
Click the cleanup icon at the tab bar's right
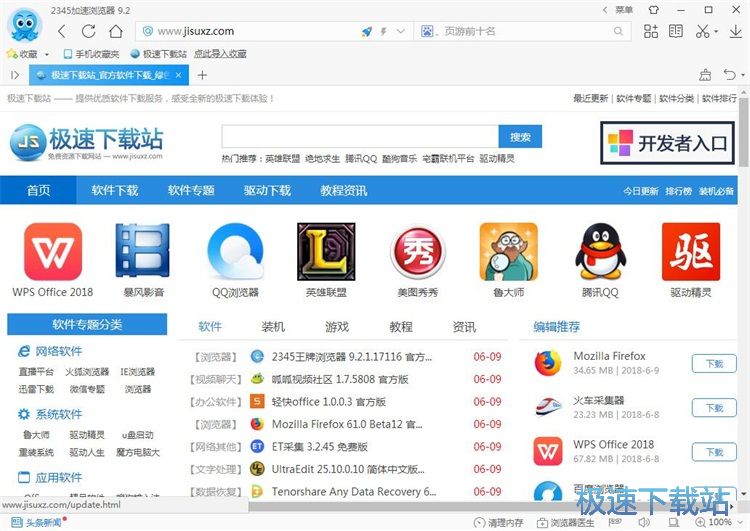click(705, 75)
